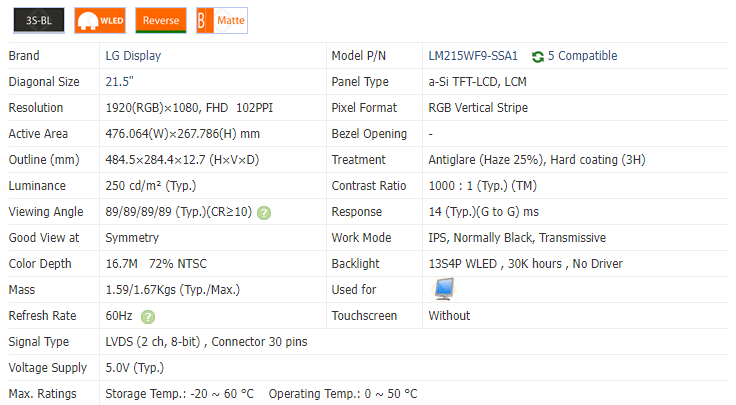Click the Panel Type label
This screenshot has width=736, height=405.
click(x=360, y=82)
